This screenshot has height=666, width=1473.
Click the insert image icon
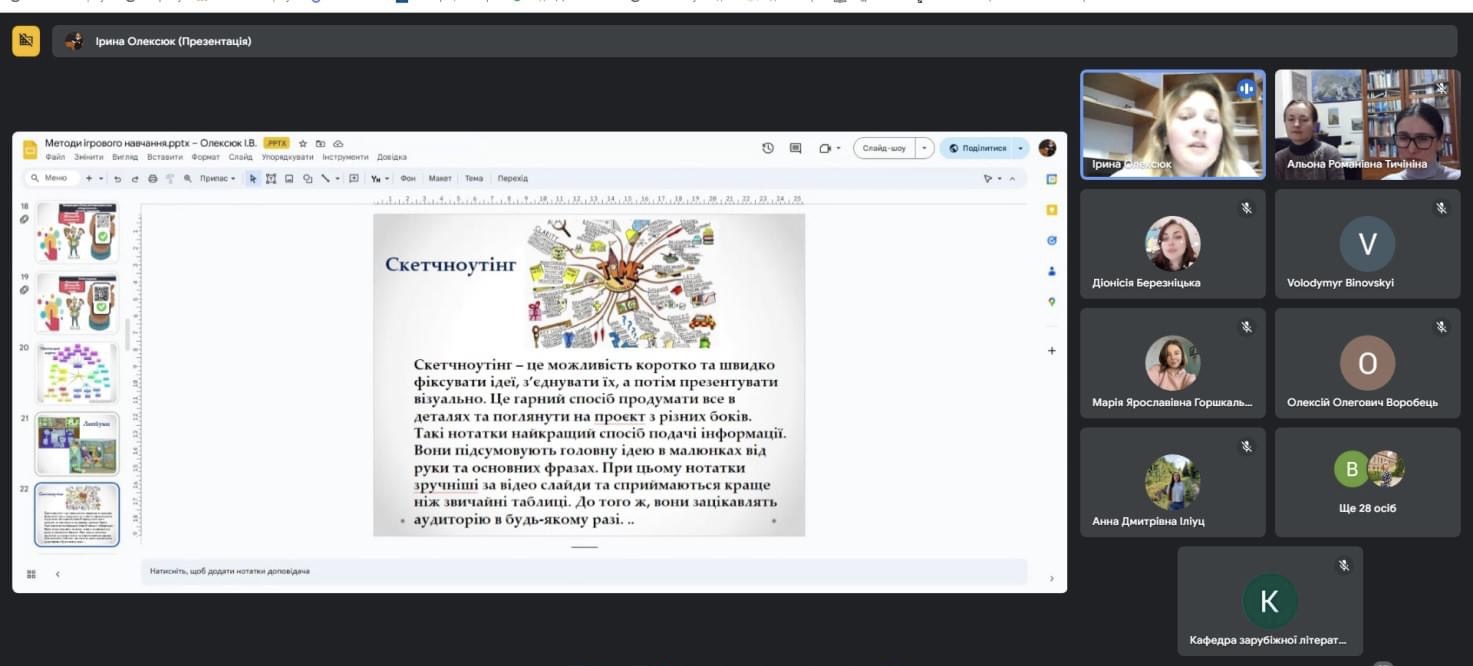pos(289,179)
